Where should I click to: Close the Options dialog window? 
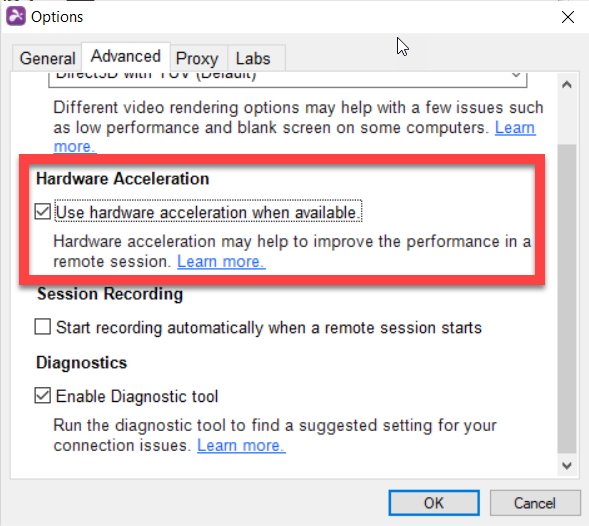tap(568, 17)
